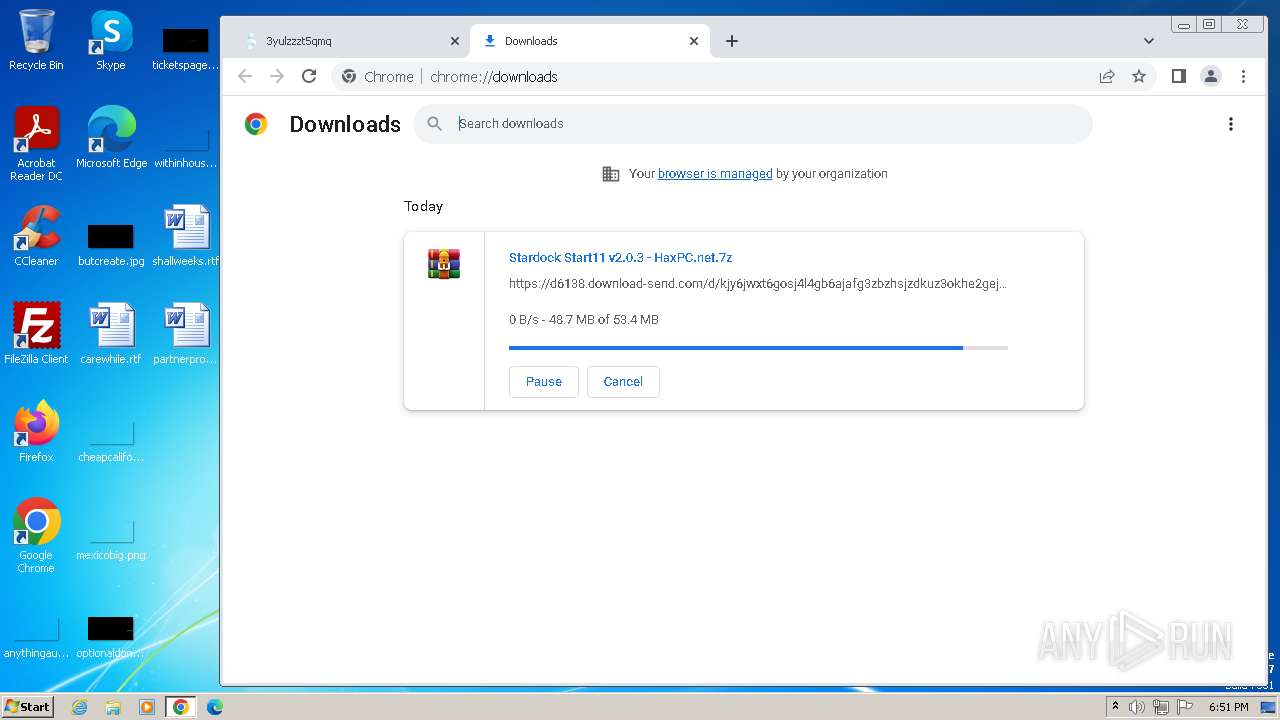Open Internet Explorer from the taskbar
Viewport: 1280px width, 720px height.
80,707
